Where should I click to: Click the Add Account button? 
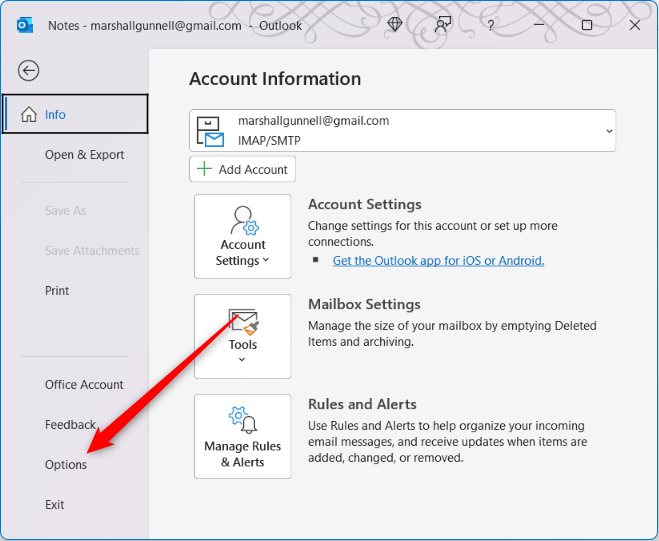click(242, 169)
